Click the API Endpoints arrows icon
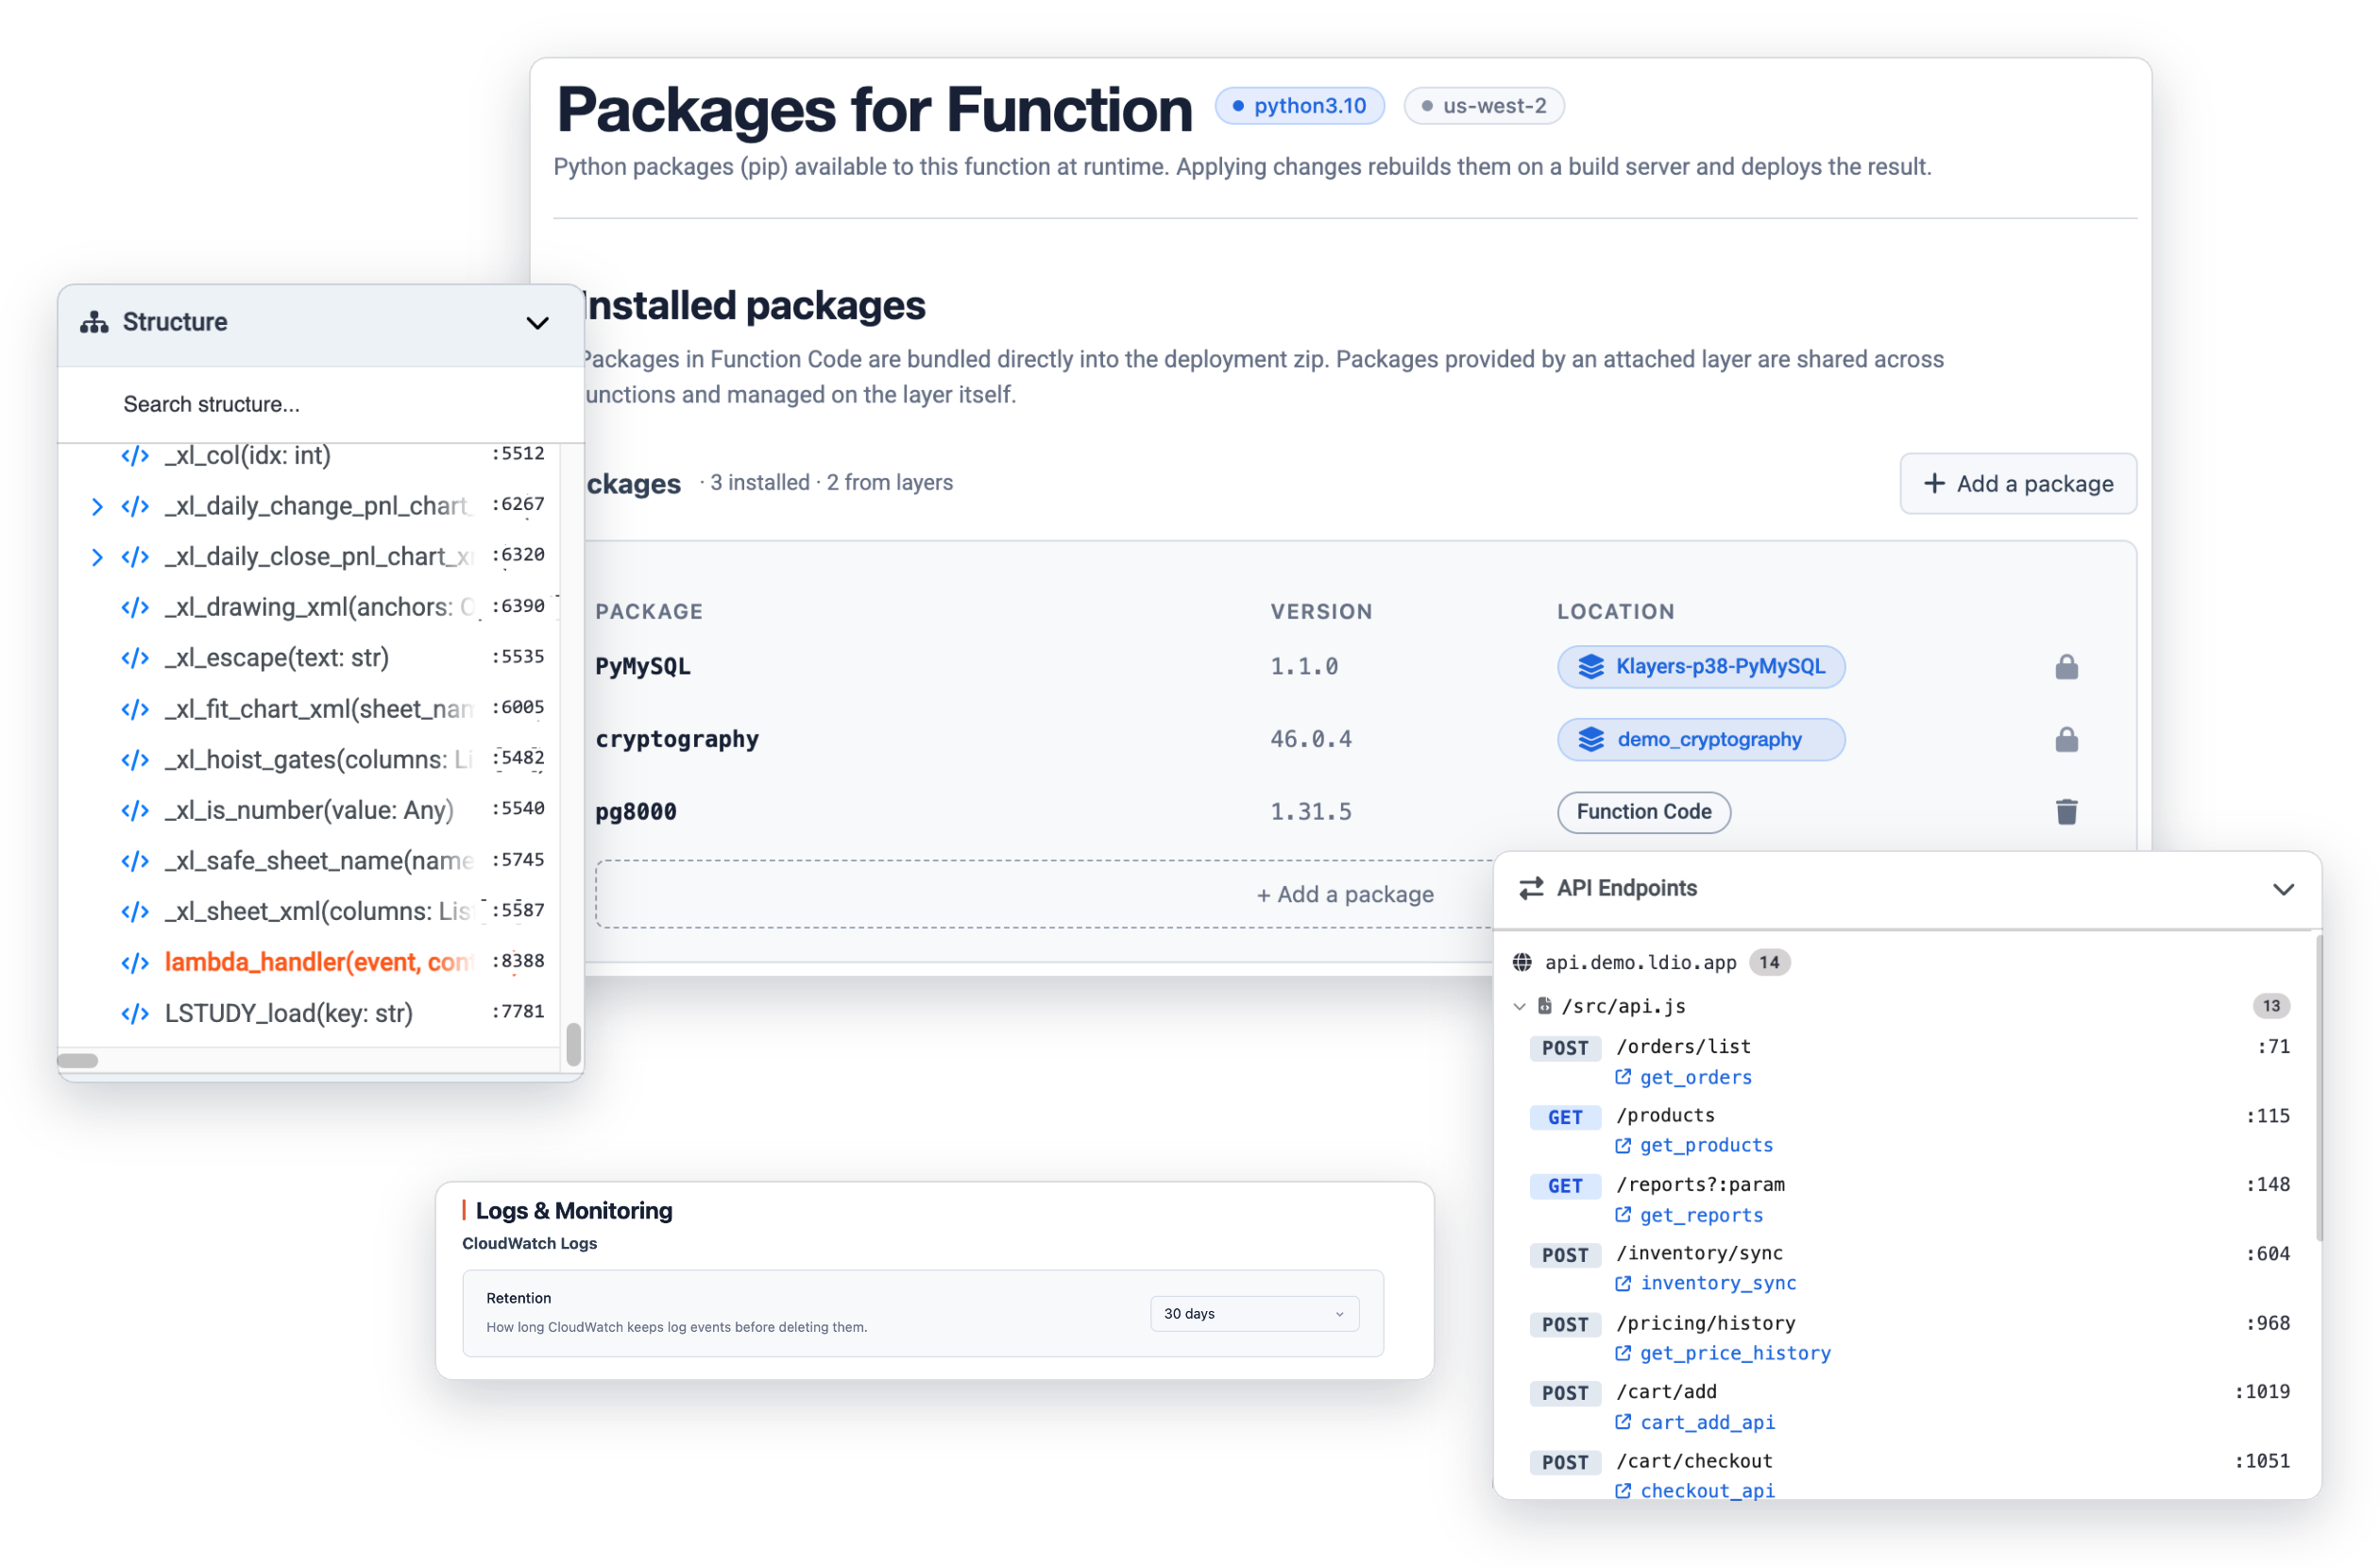Image resolution: width=2380 pixels, height=1568 pixels. (1531, 889)
